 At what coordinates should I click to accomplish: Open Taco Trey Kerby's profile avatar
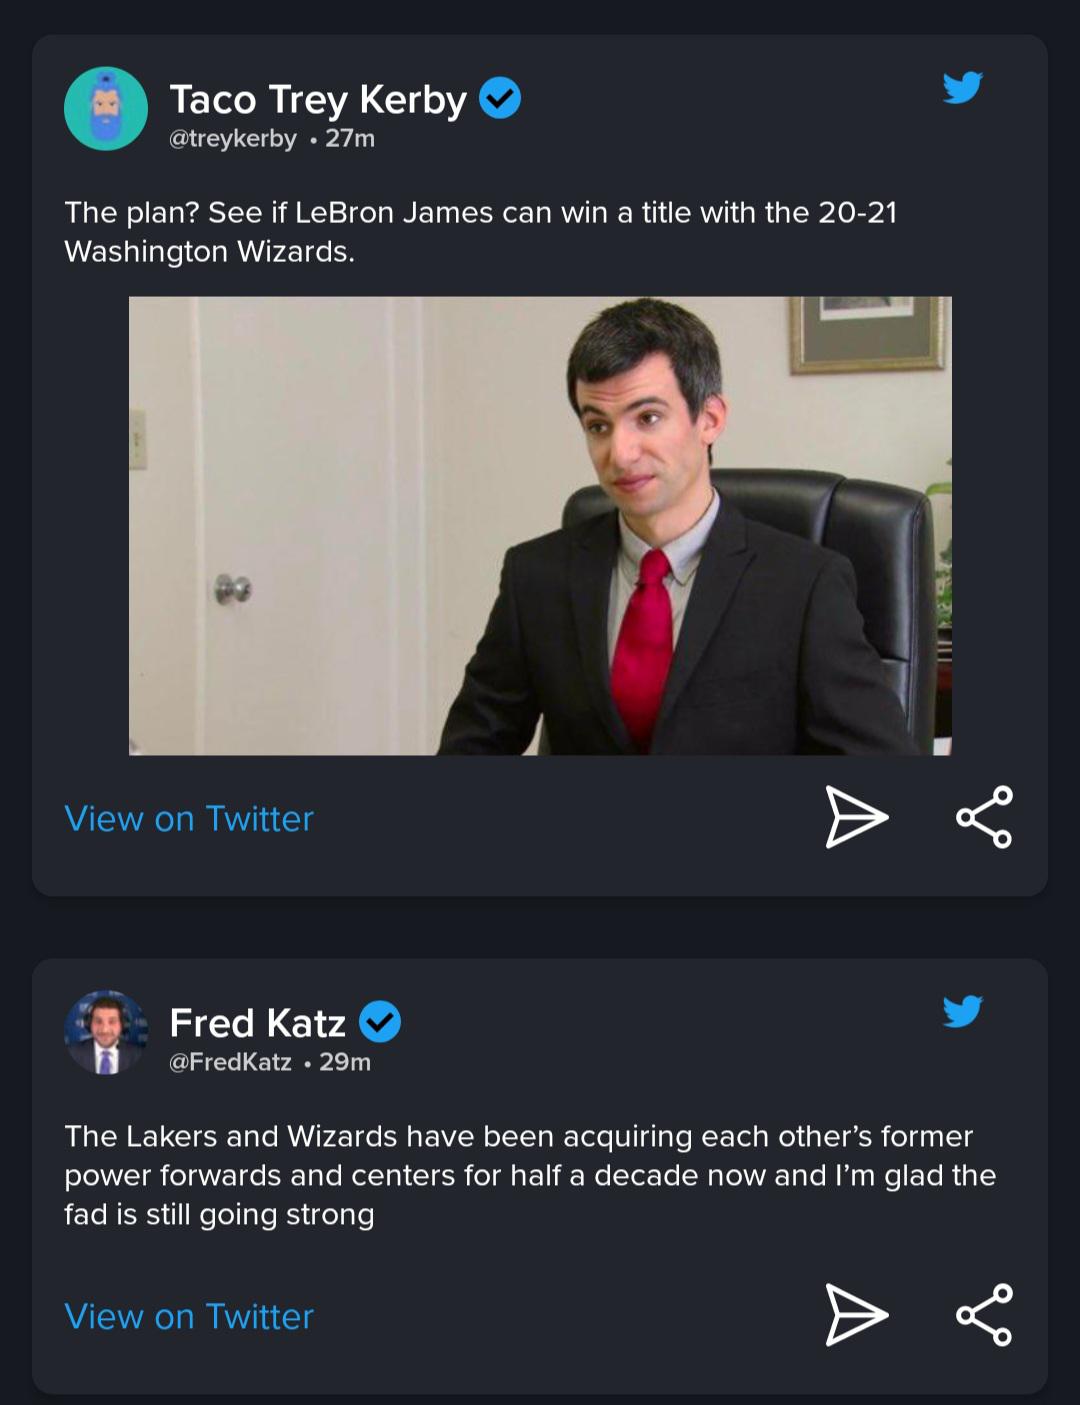tap(106, 109)
